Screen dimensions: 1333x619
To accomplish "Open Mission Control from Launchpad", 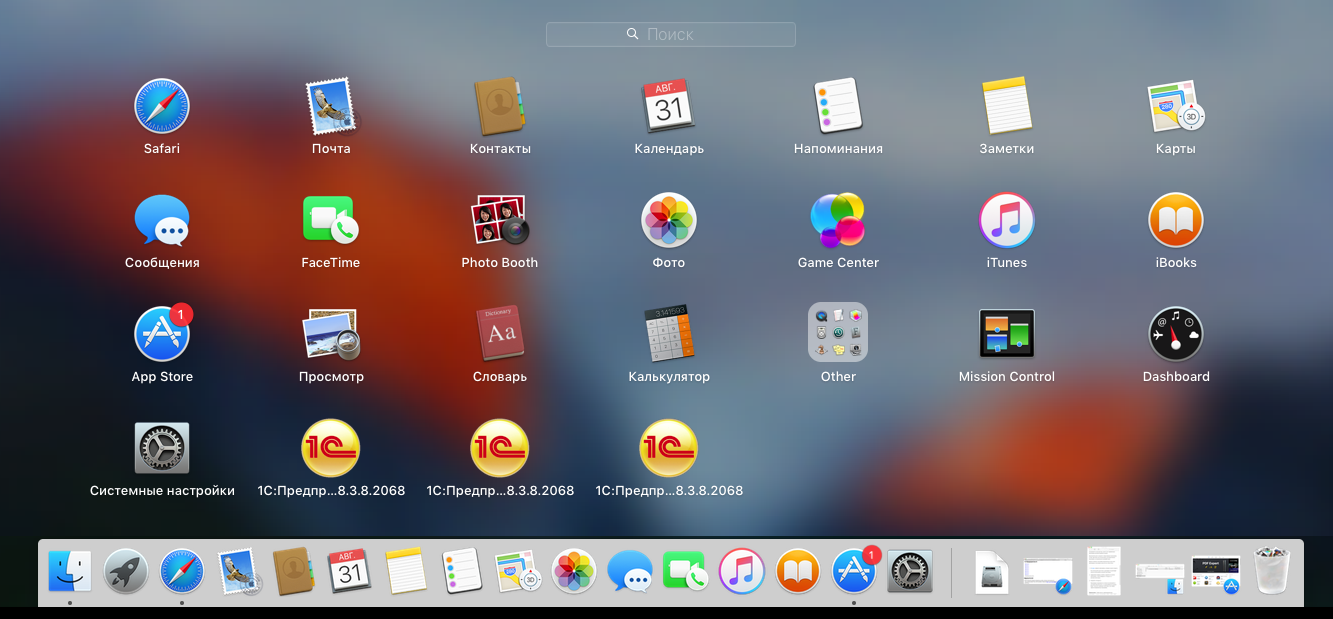I will (x=1006, y=334).
